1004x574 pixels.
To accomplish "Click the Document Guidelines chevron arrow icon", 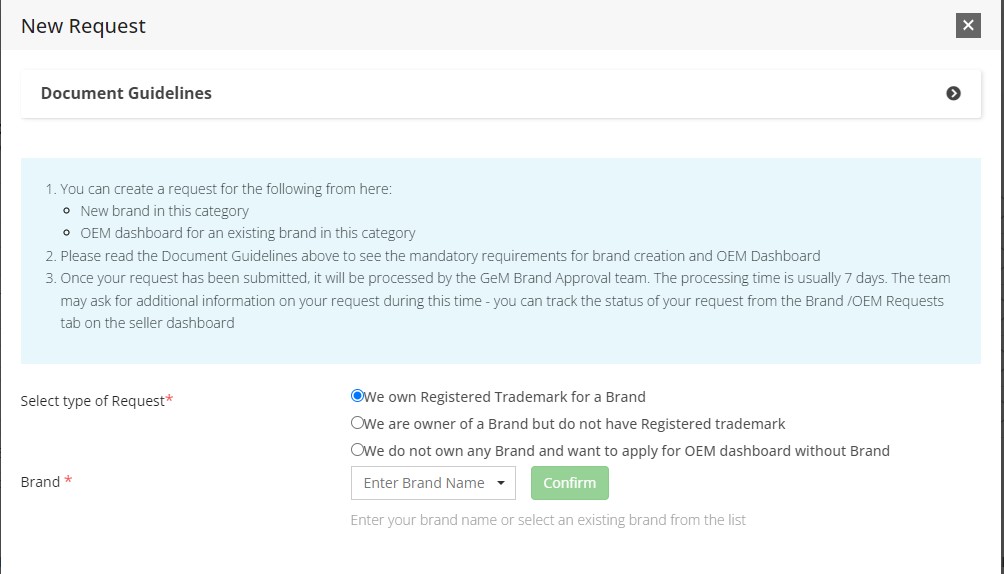I will pos(953,93).
